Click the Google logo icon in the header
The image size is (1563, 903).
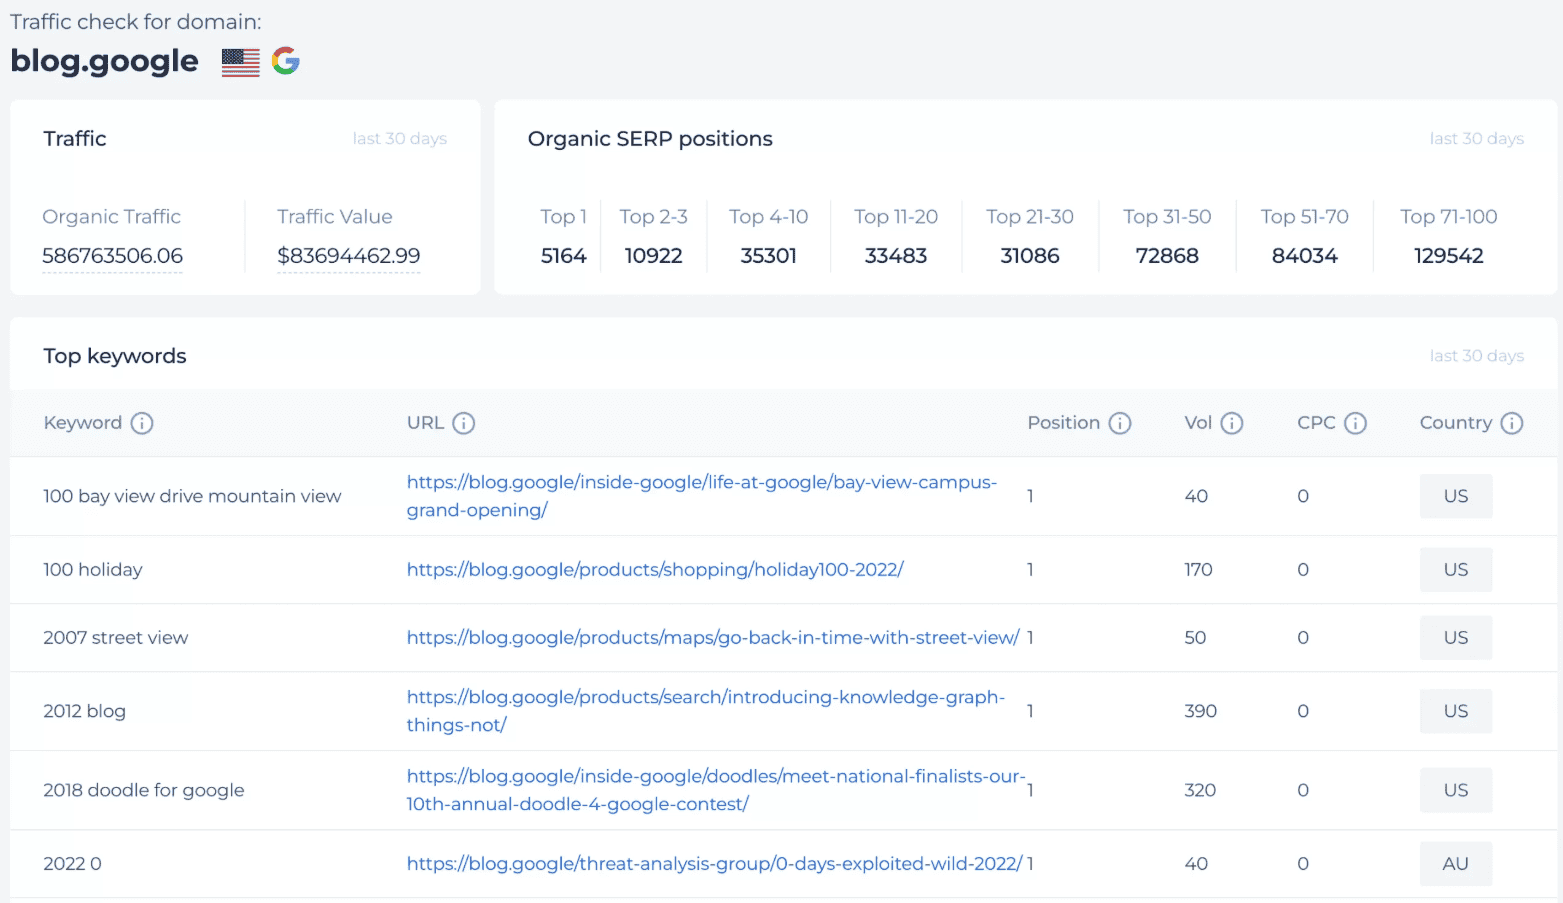click(x=285, y=61)
